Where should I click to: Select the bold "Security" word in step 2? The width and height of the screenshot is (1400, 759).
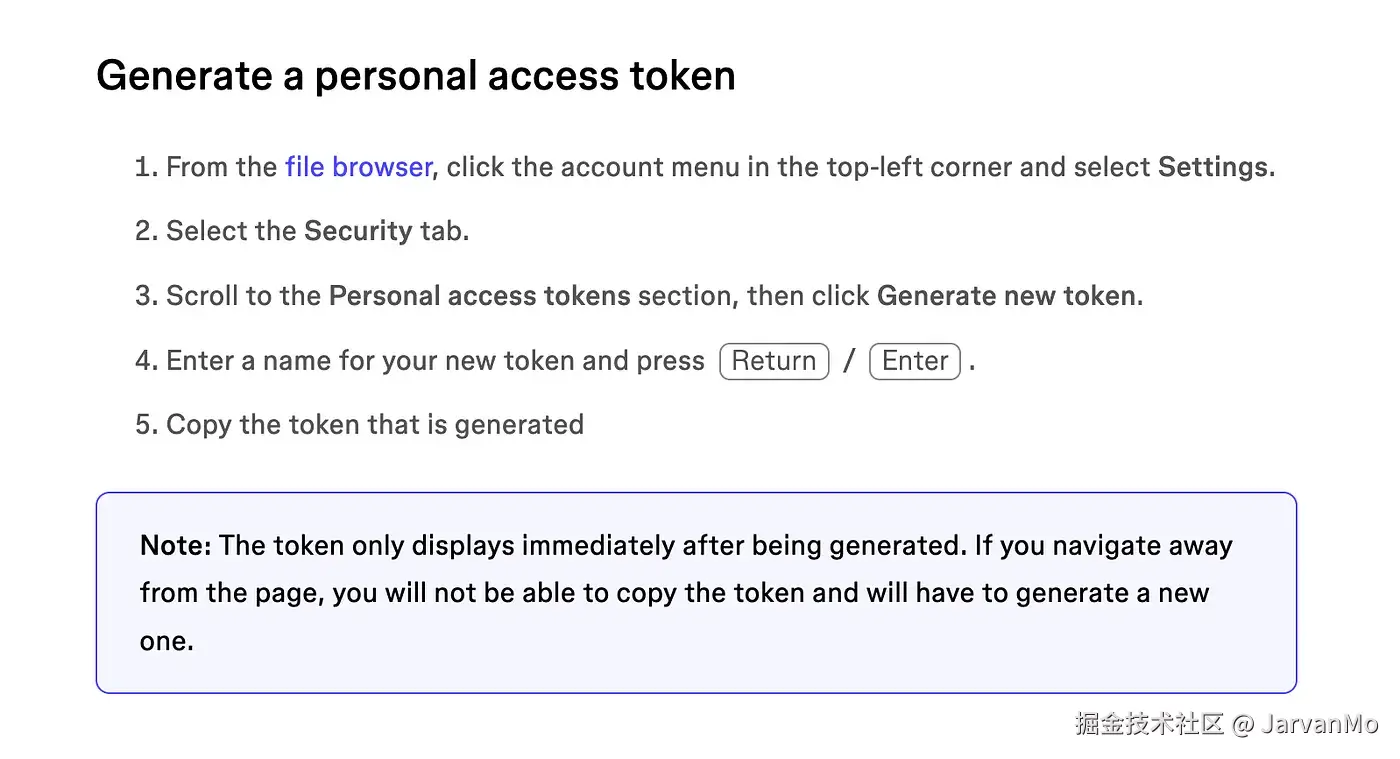[358, 231]
